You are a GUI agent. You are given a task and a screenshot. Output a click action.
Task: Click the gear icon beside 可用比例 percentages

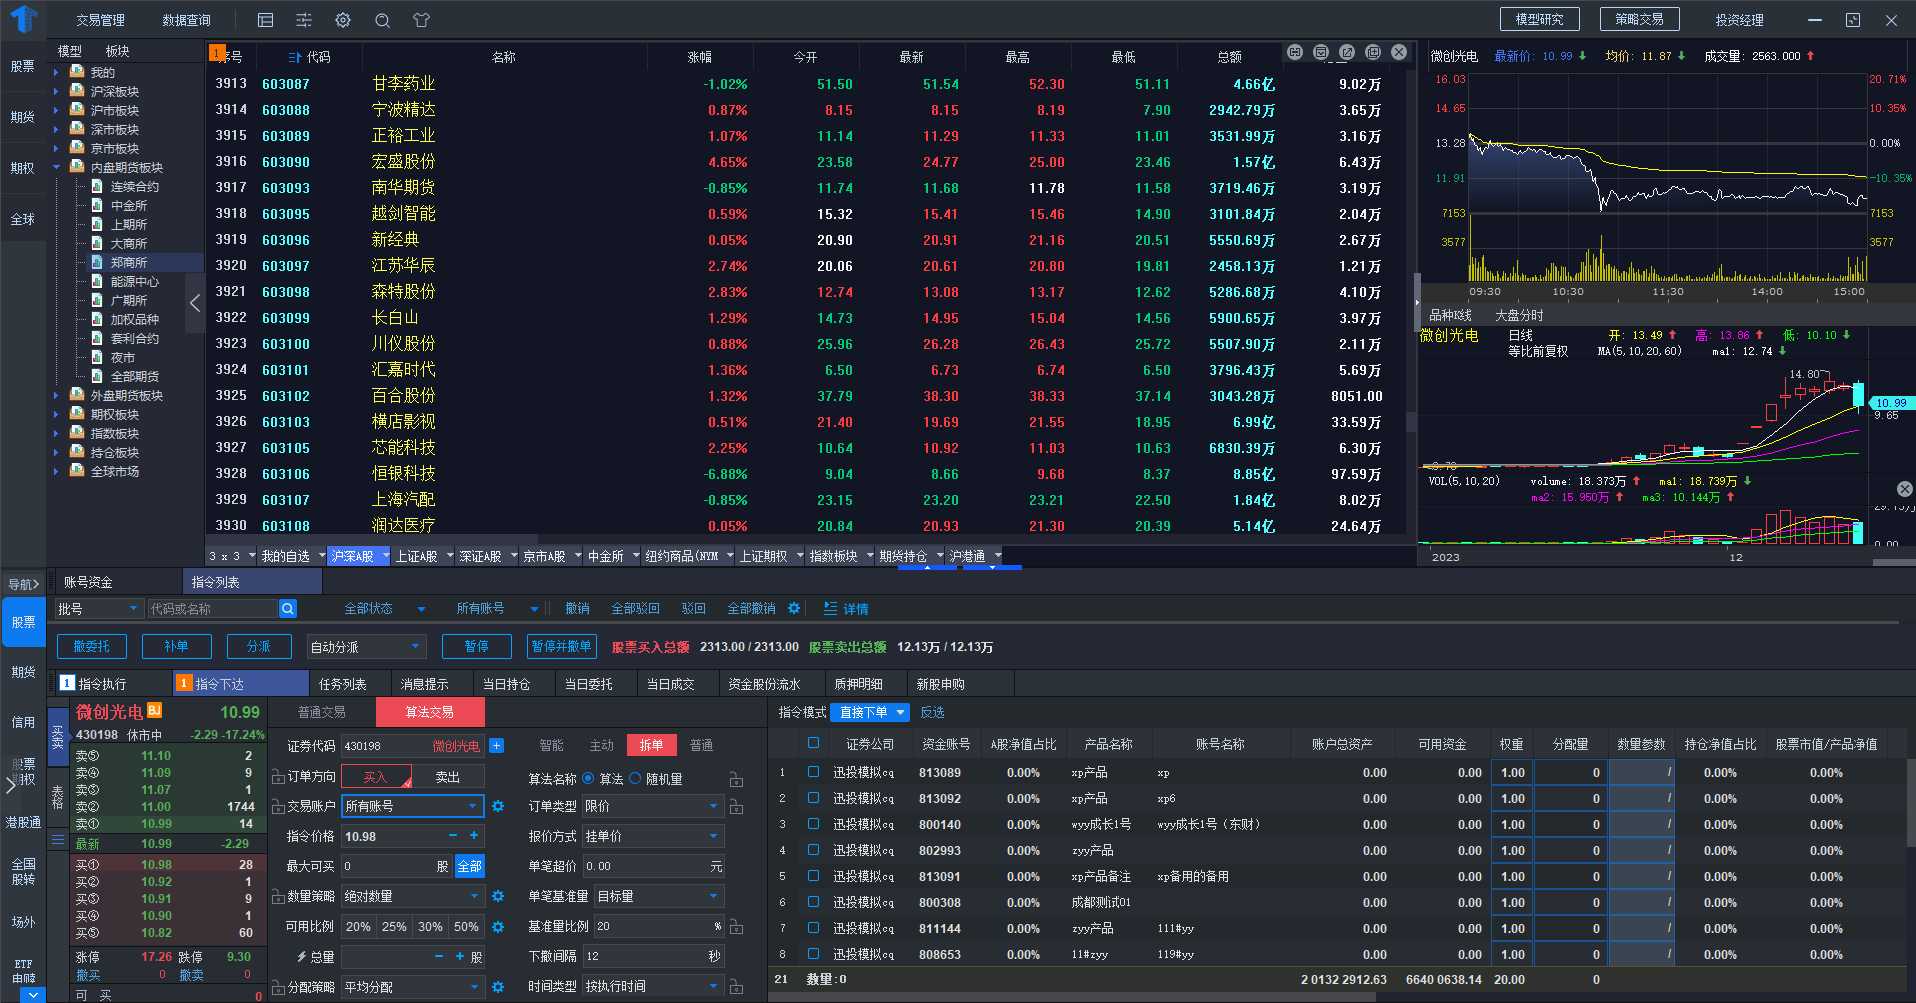coord(498,927)
